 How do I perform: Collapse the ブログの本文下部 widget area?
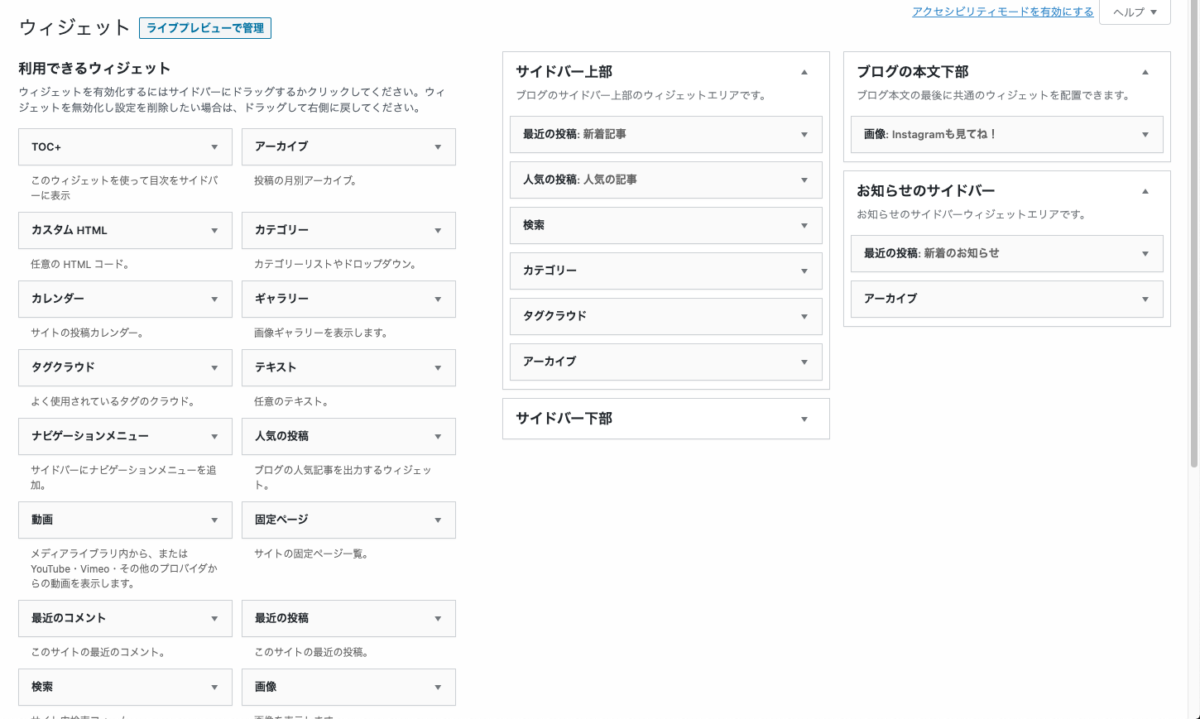1145,72
